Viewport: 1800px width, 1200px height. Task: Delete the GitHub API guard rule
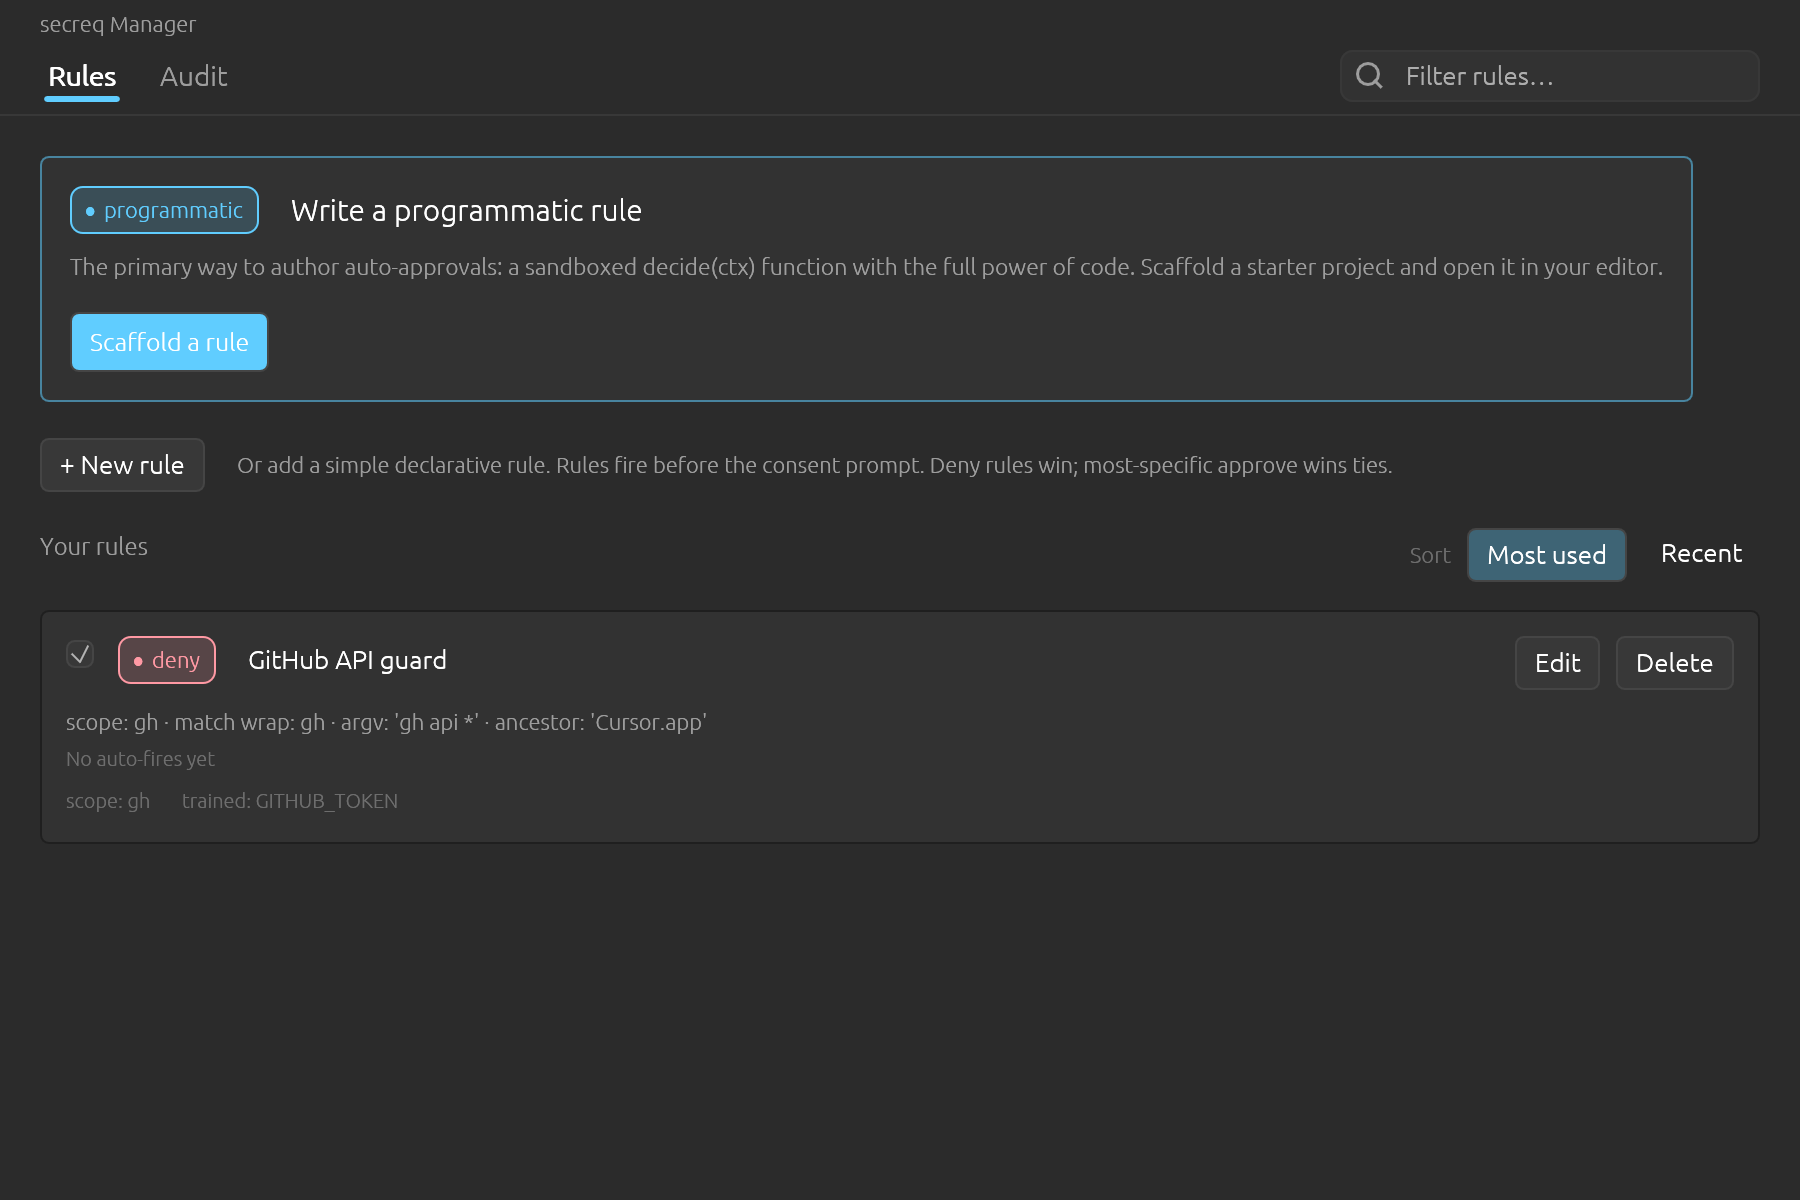[x=1674, y=663]
